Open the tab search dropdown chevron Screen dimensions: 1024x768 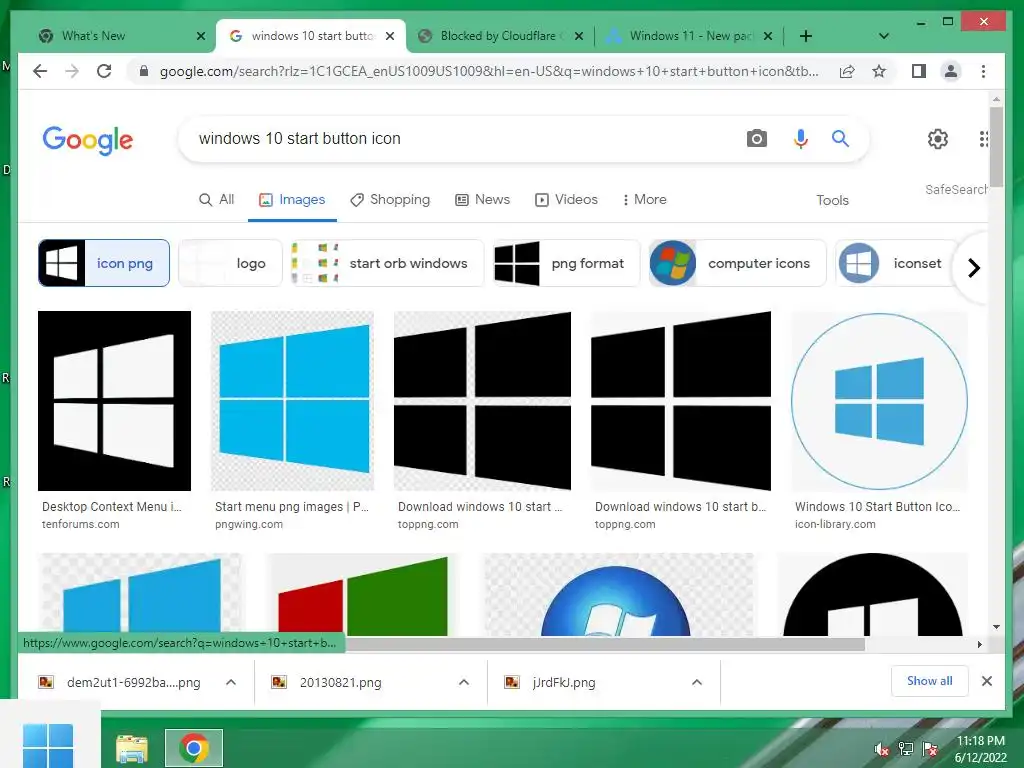(884, 36)
